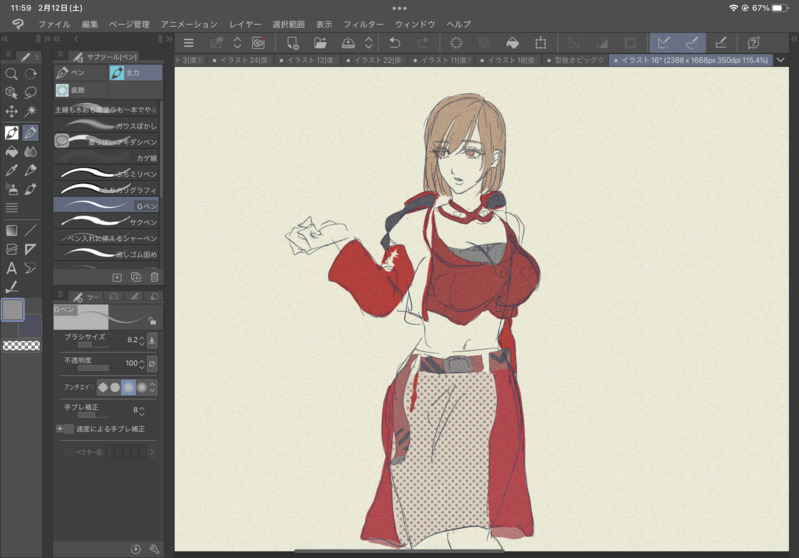Open the anti-aliasing stepper dropdown

coord(153,387)
